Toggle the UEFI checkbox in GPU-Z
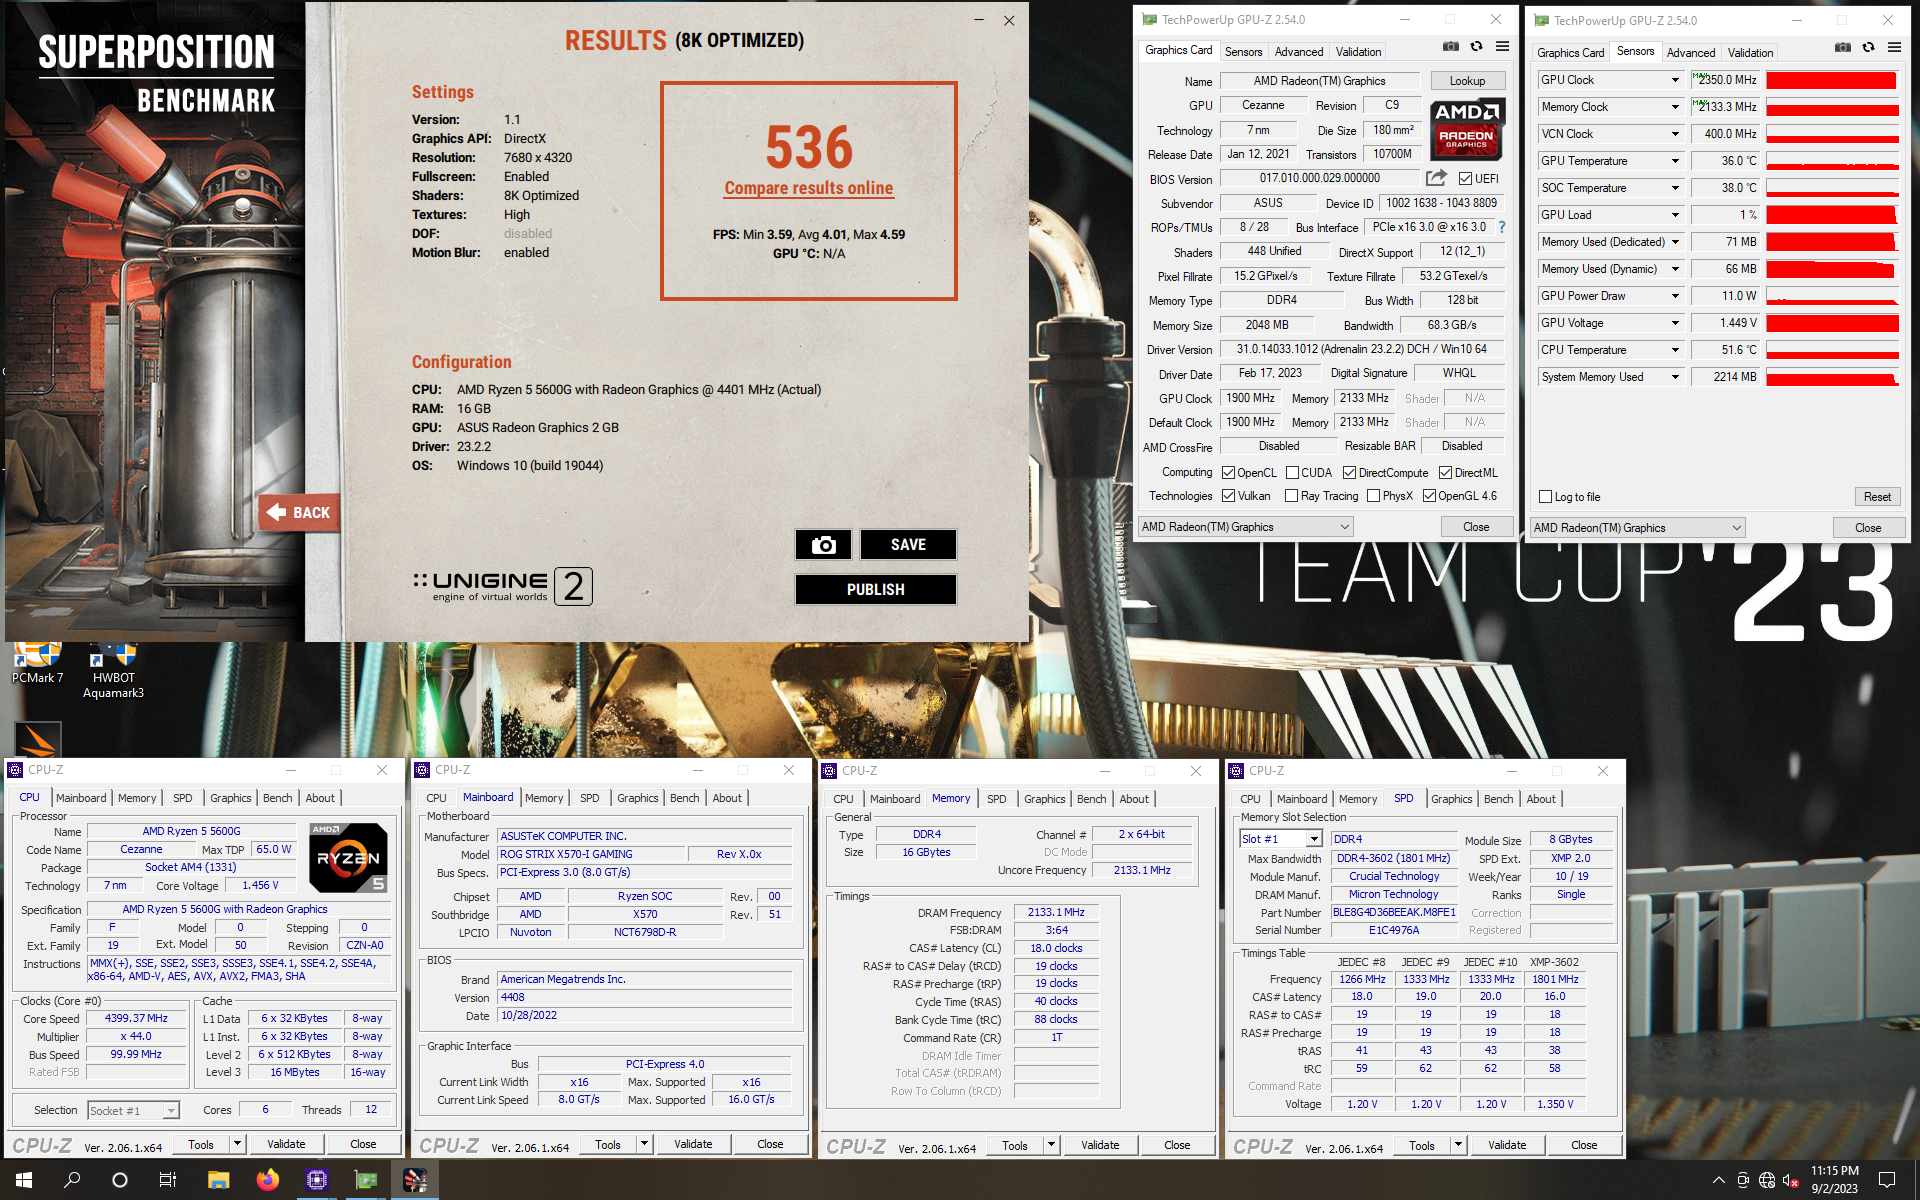Screen dimensions: 1920x1200 pos(1465,179)
